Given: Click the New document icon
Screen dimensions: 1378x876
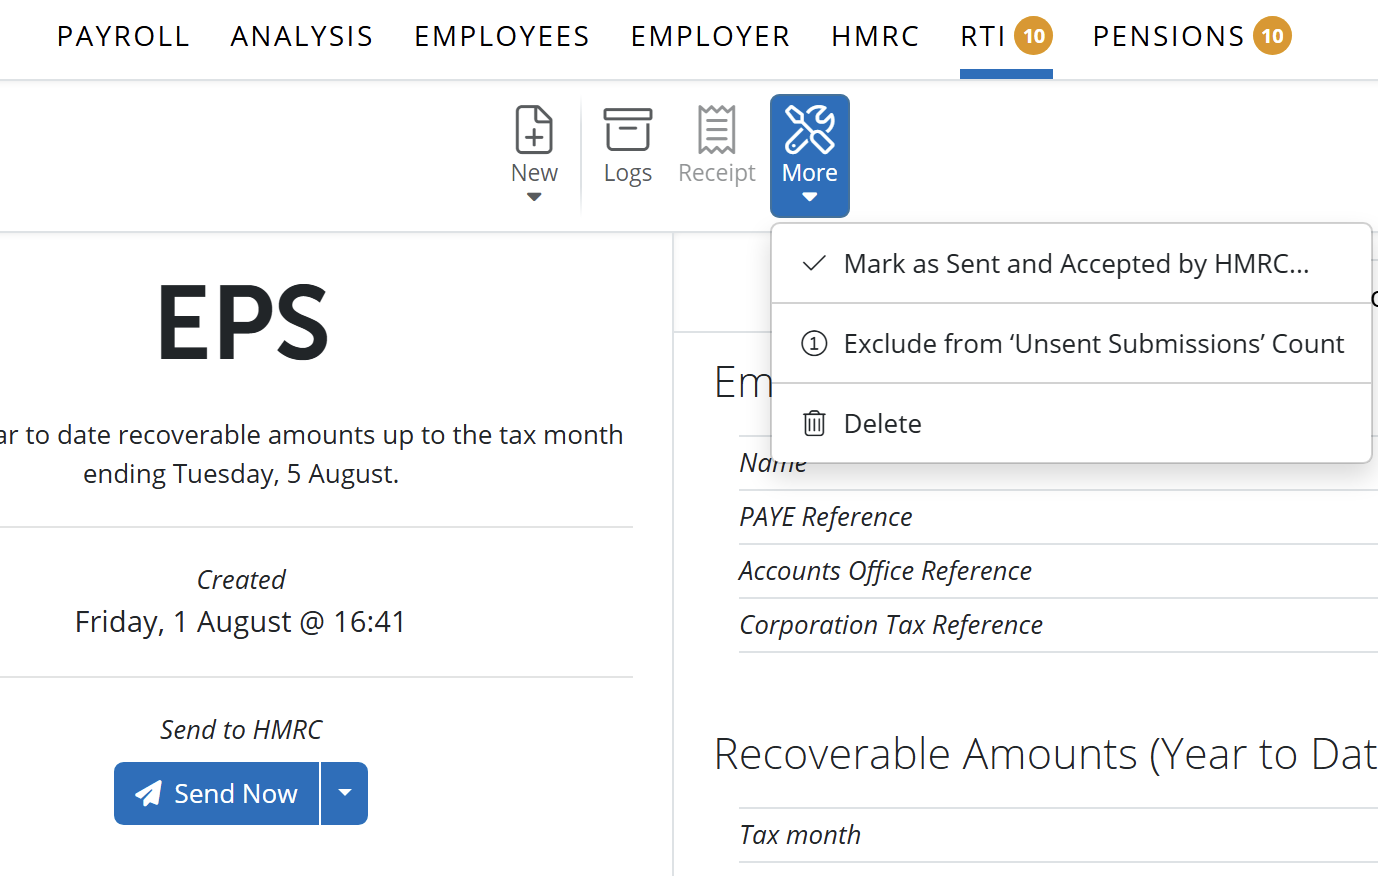Looking at the screenshot, I should [534, 130].
